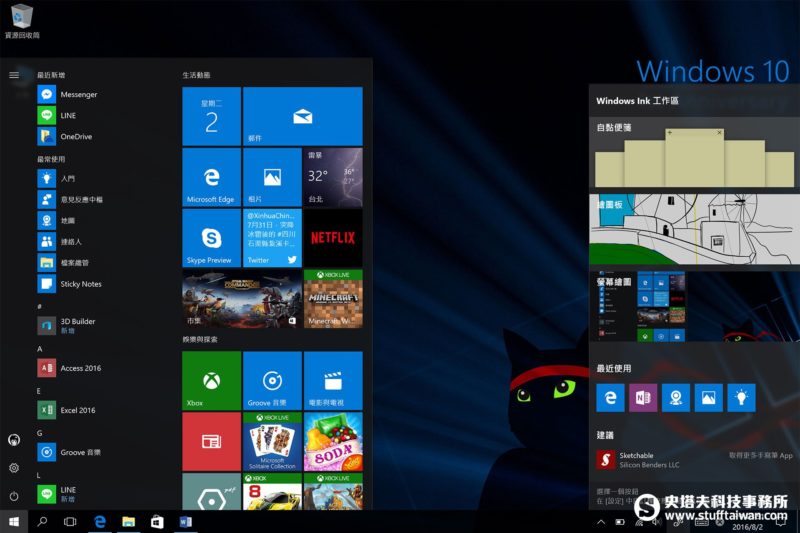Open Word from the taskbar
The width and height of the screenshot is (800, 533).
(x=186, y=521)
